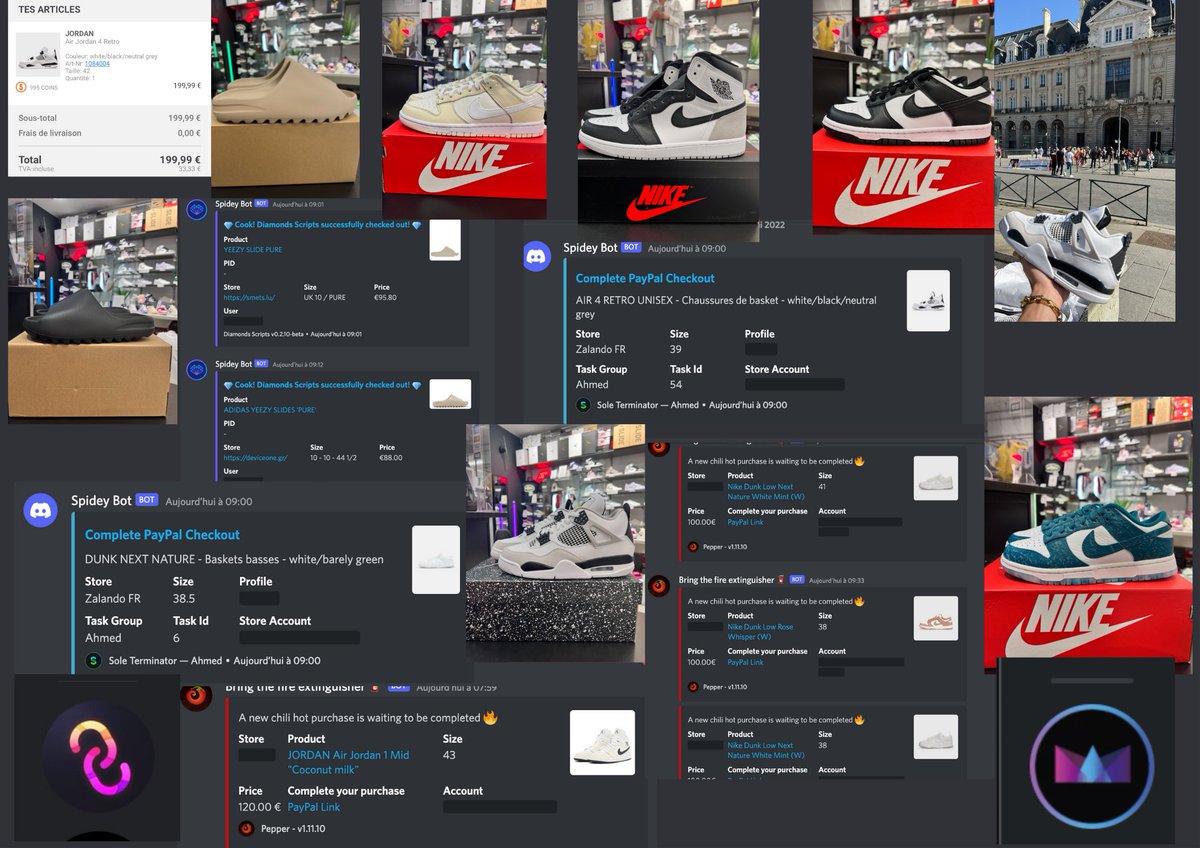Click the diamond emoji in the checked out message
Viewport: 1200px width, 848px height.
tap(228, 224)
